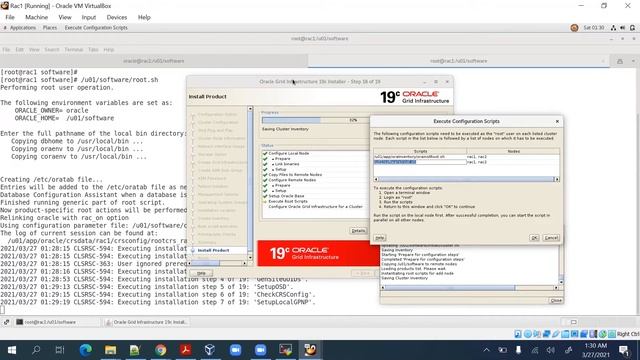The width and height of the screenshot is (640, 360).
Task: Open Windows taskbar search
Action: 36,350
